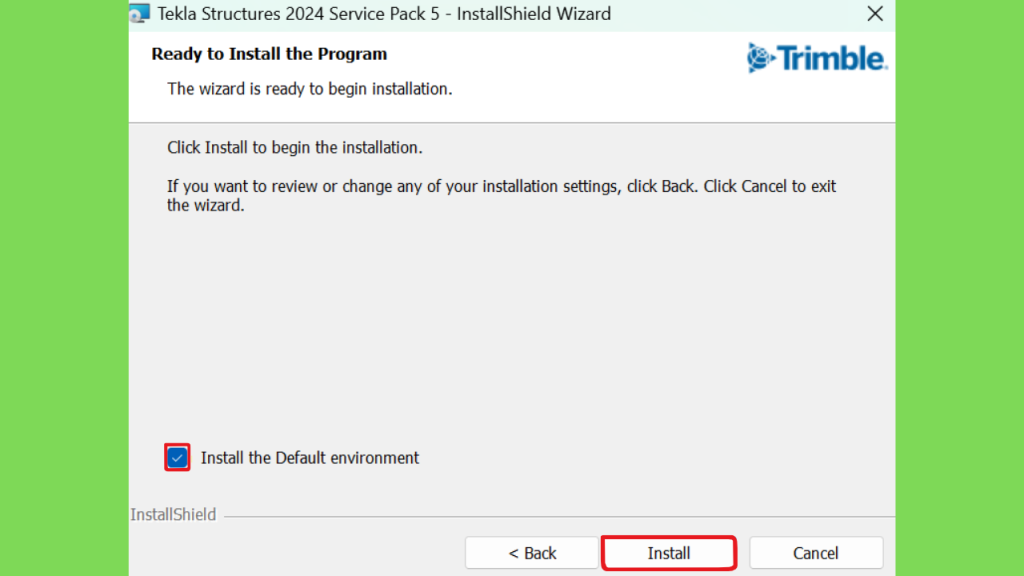The width and height of the screenshot is (1024, 576).
Task: Click the Tekla Structures 2024 title bar text
Action: pos(384,14)
